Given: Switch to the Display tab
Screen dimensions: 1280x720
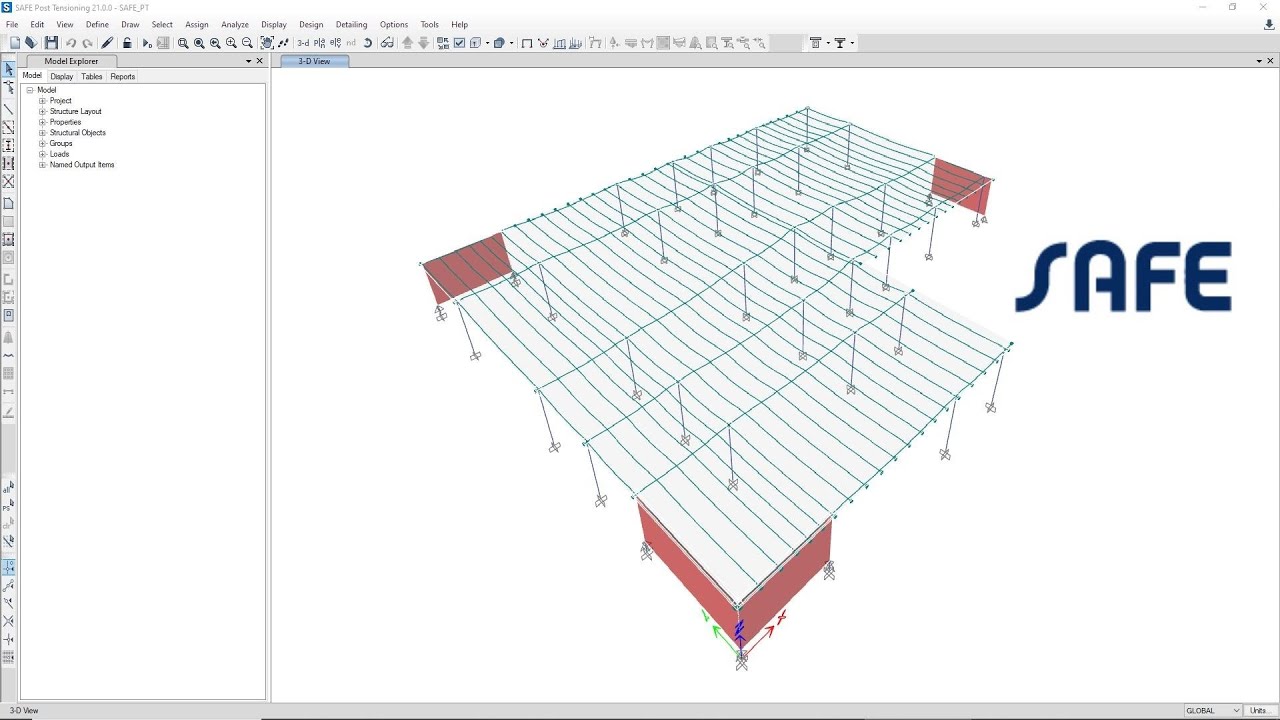Looking at the screenshot, I should 62,76.
